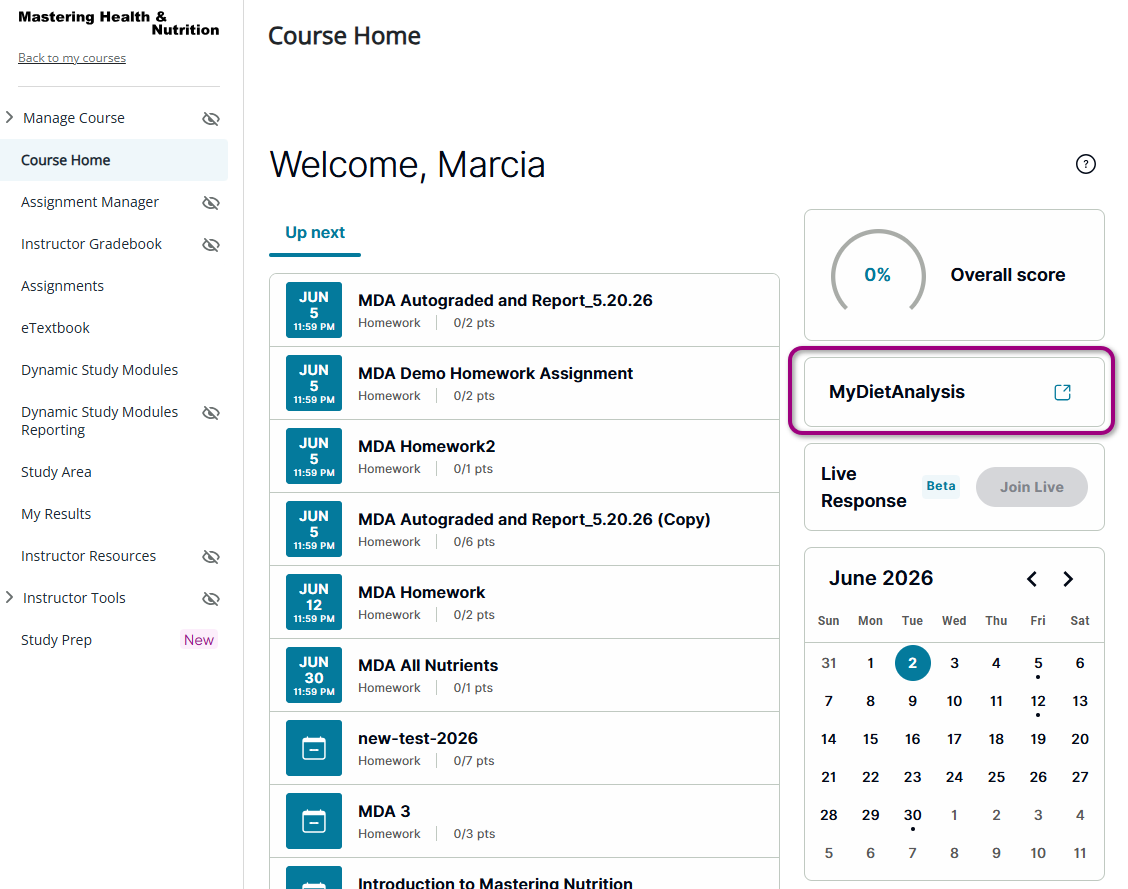Expand the Instructor Tools chevron
The height and width of the screenshot is (889, 1128).
point(9,598)
